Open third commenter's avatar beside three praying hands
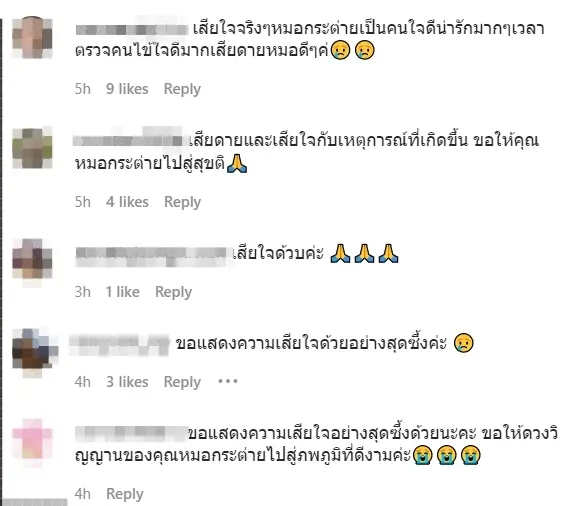The image size is (583, 506). [32, 260]
